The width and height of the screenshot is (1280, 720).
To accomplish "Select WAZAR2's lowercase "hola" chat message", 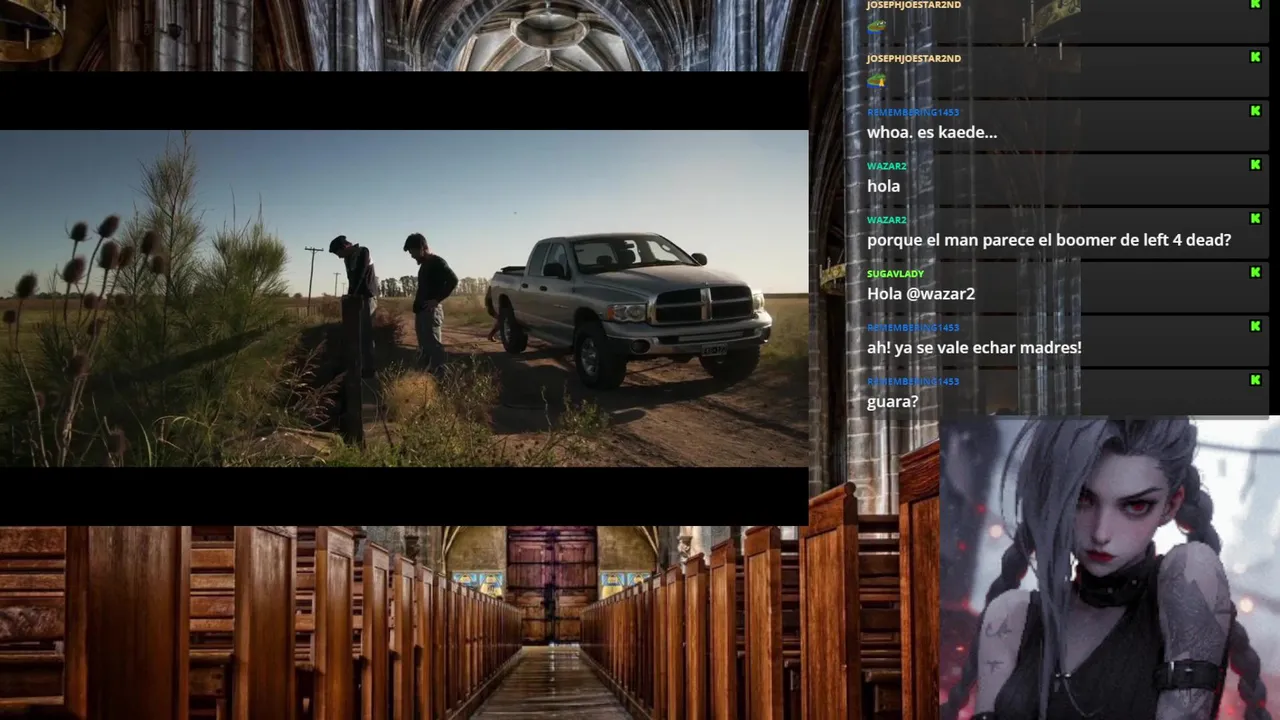I will point(883,186).
